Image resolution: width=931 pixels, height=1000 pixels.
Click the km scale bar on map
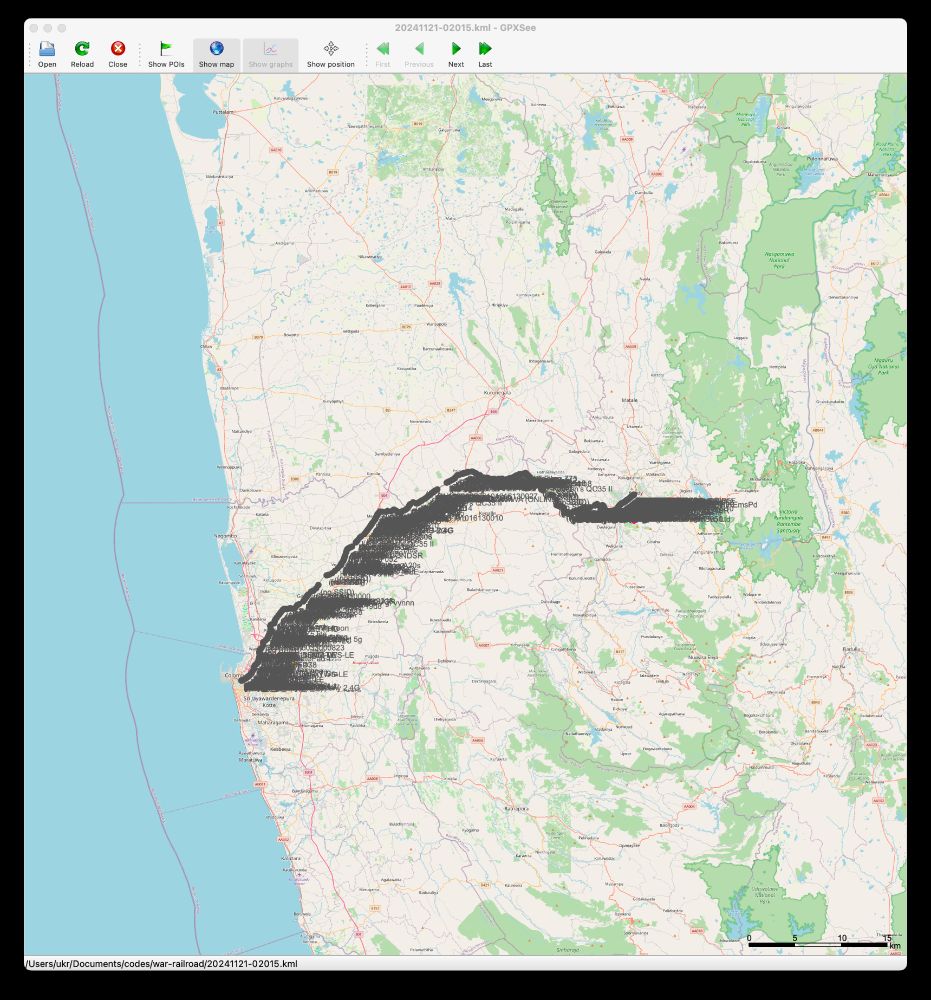817,942
